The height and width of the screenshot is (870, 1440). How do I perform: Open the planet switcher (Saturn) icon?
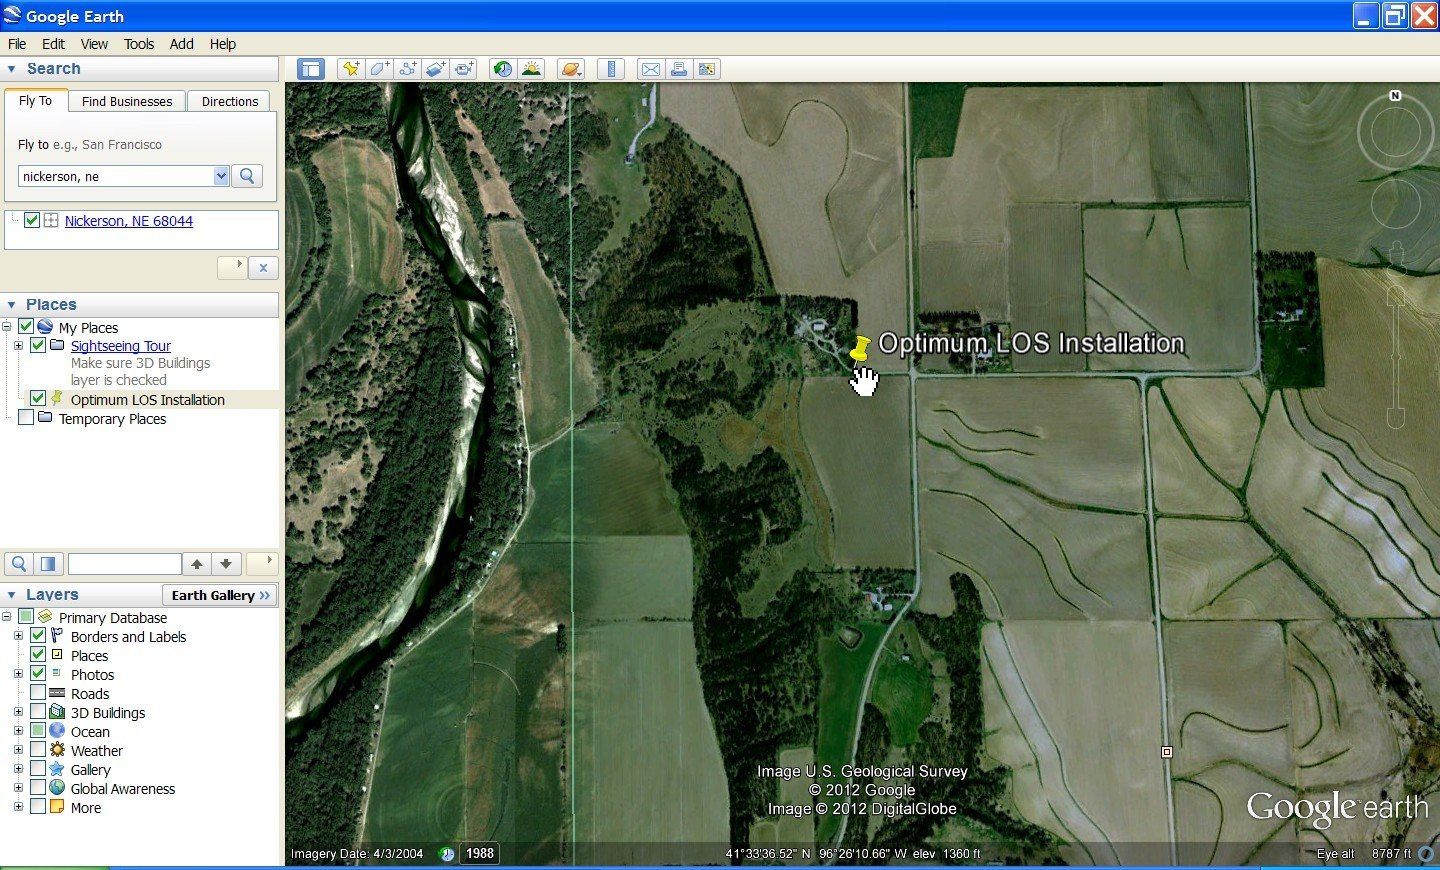click(x=570, y=69)
